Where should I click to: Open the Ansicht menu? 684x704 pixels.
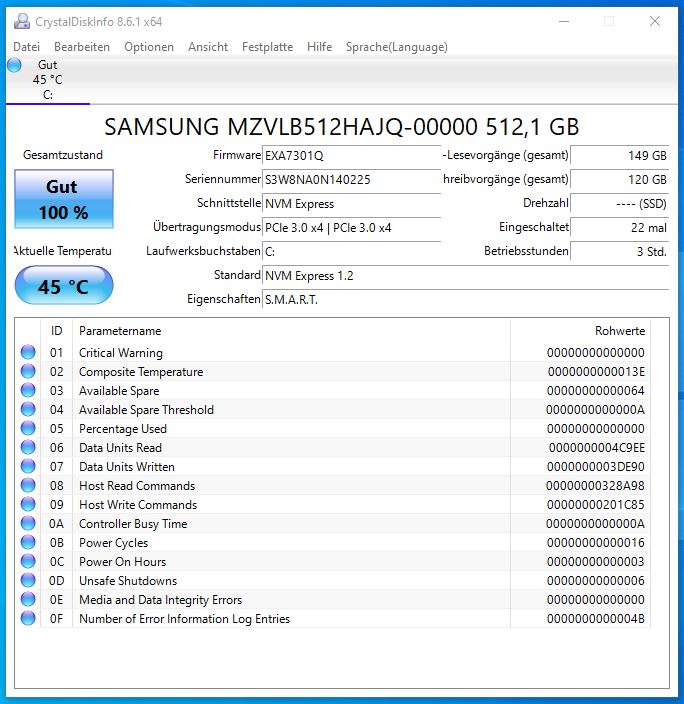tap(208, 47)
